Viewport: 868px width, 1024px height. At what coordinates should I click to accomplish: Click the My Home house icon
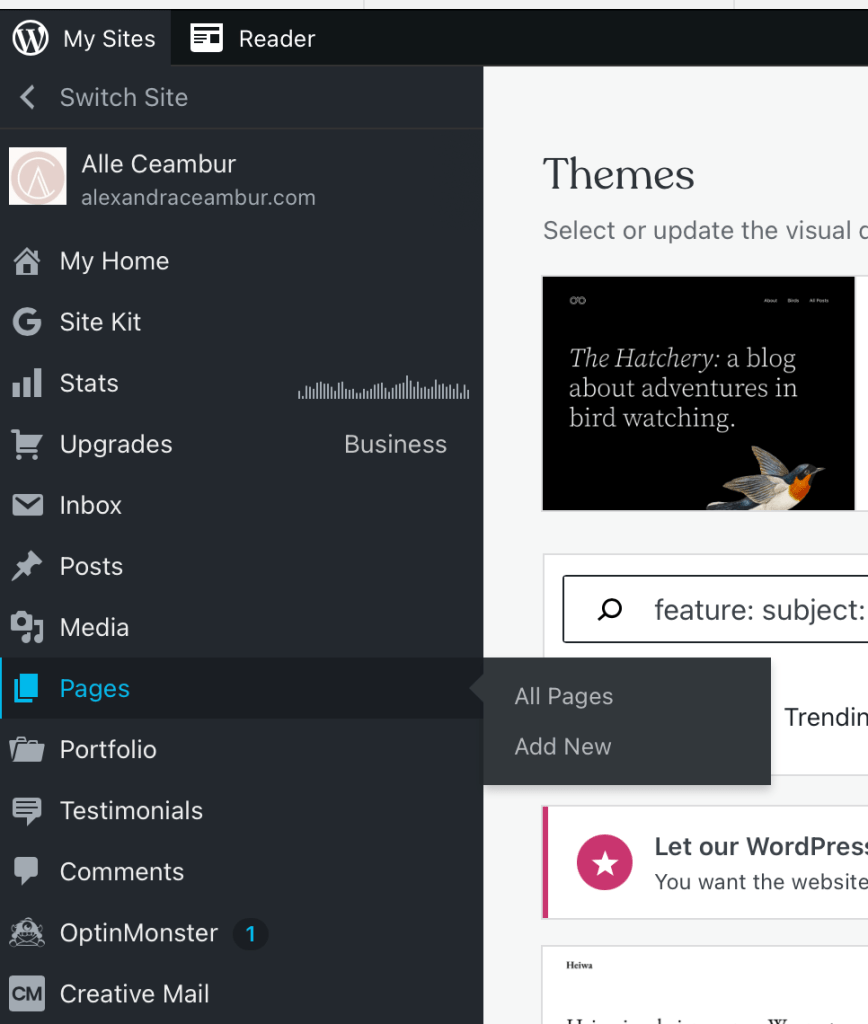(27, 262)
